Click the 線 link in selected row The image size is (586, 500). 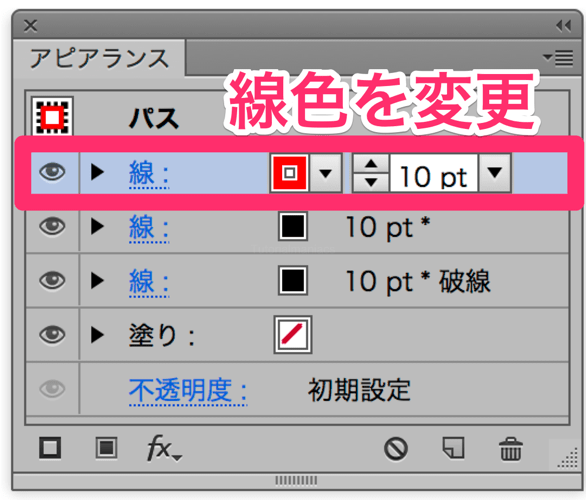149,173
